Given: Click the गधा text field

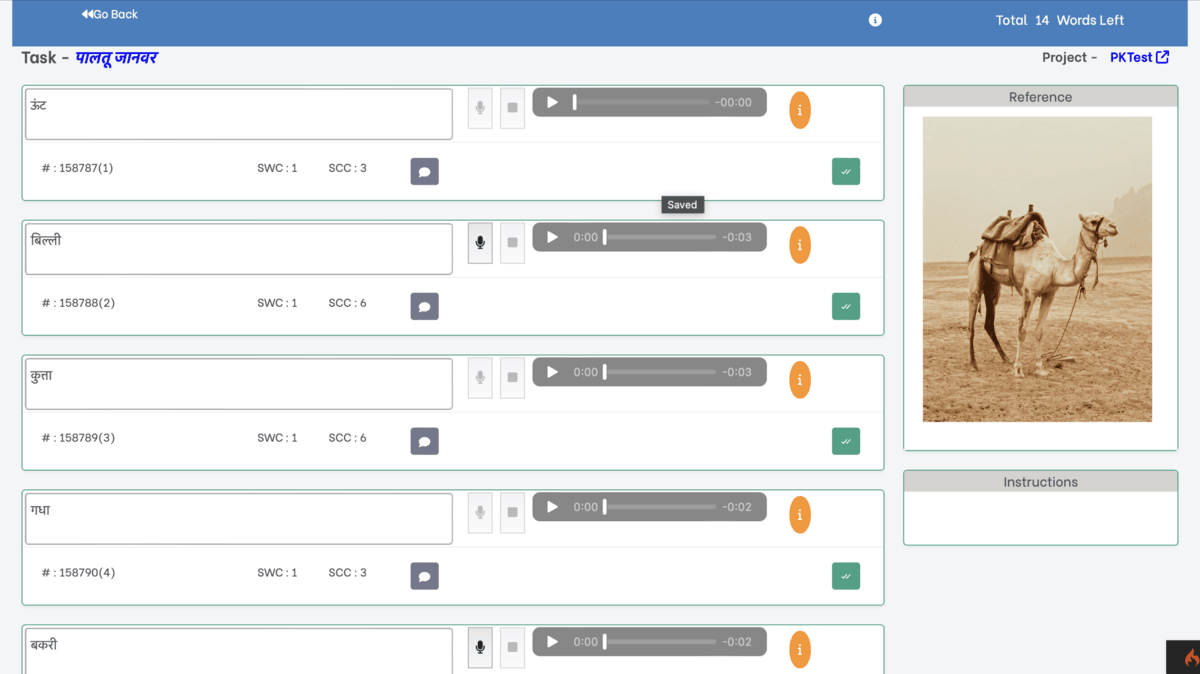Looking at the screenshot, I should 239,519.
